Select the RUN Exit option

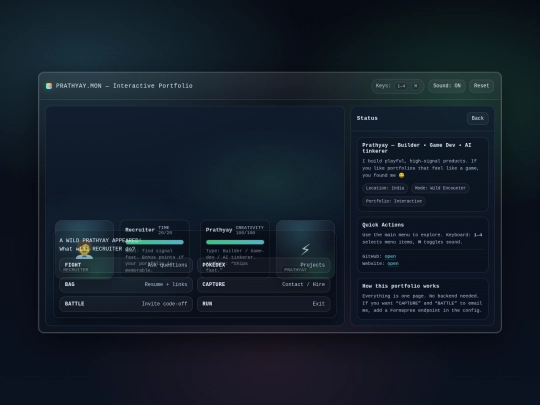(263, 303)
